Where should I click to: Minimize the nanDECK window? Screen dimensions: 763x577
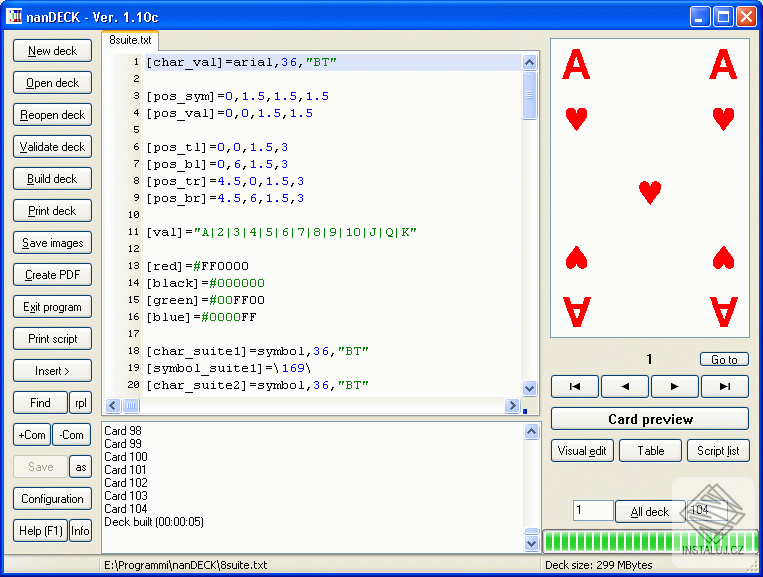pos(700,17)
